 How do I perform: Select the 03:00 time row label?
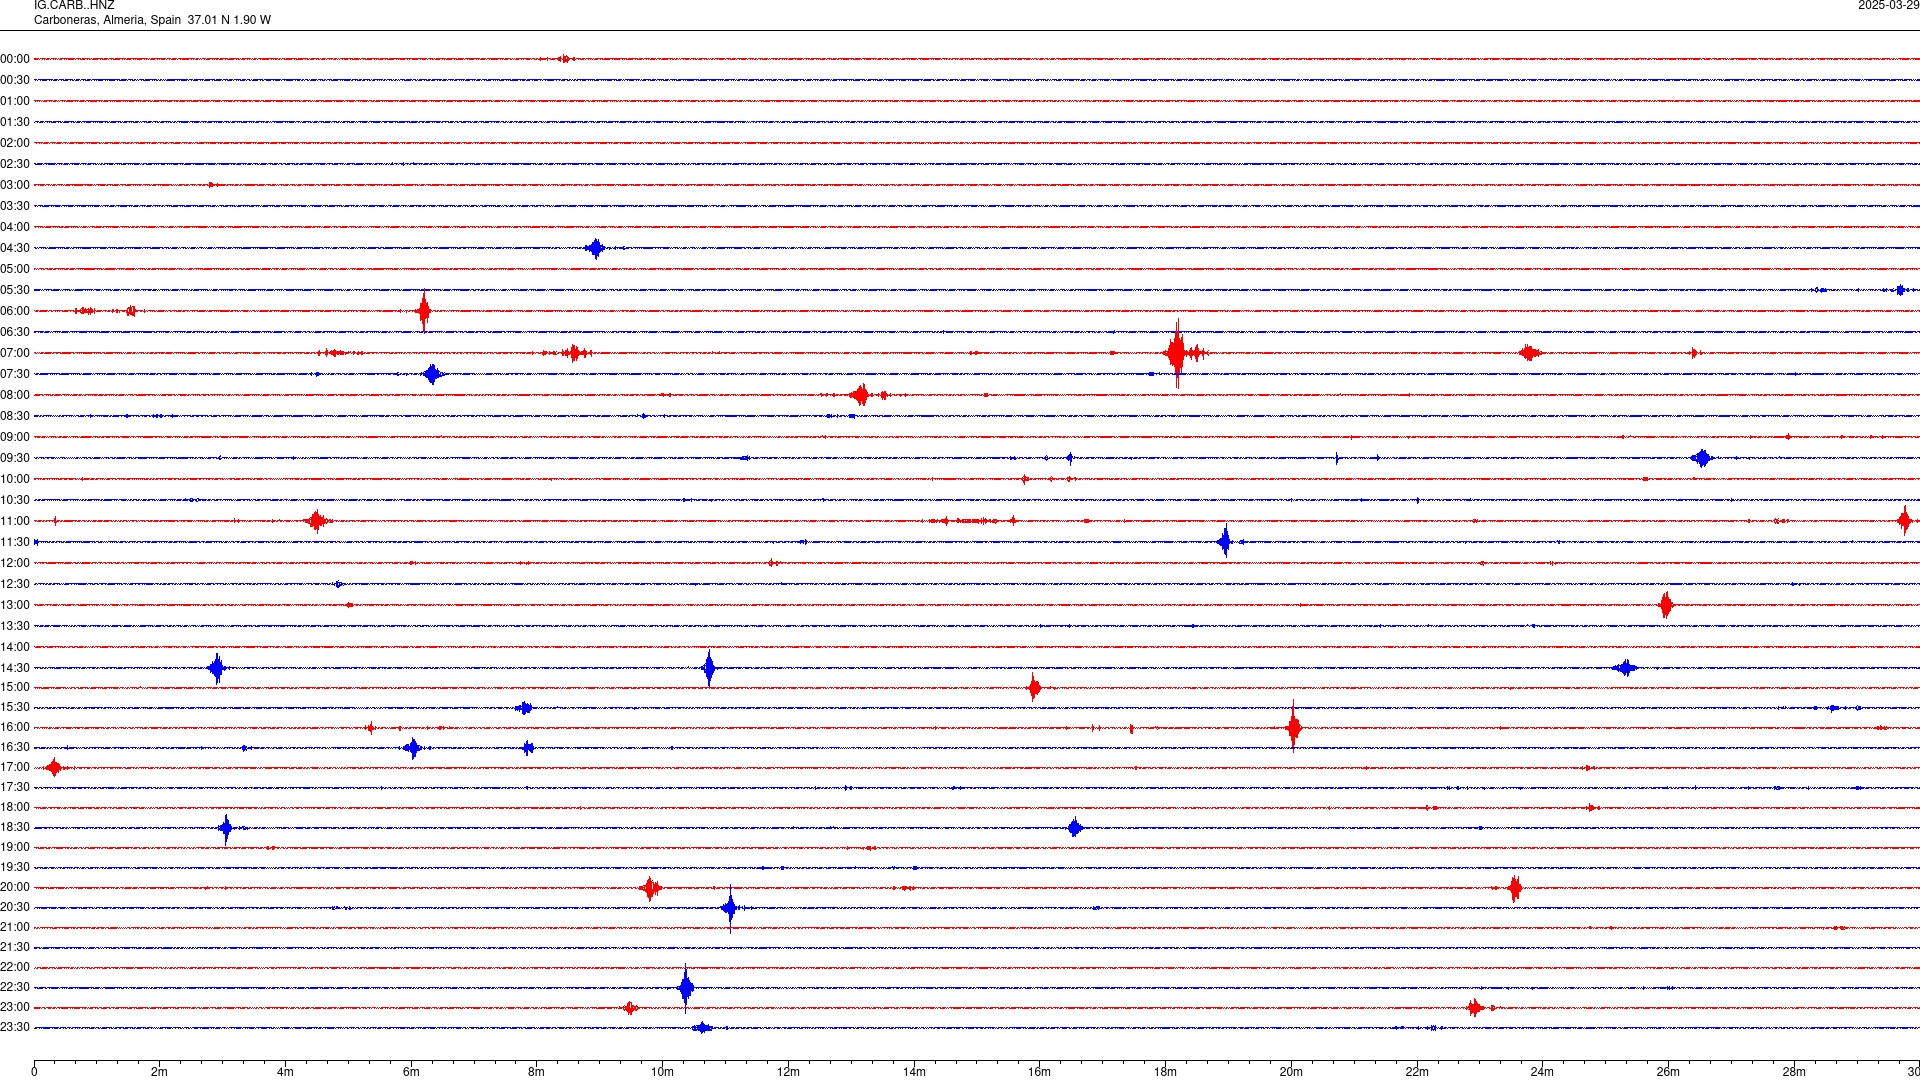(15, 185)
